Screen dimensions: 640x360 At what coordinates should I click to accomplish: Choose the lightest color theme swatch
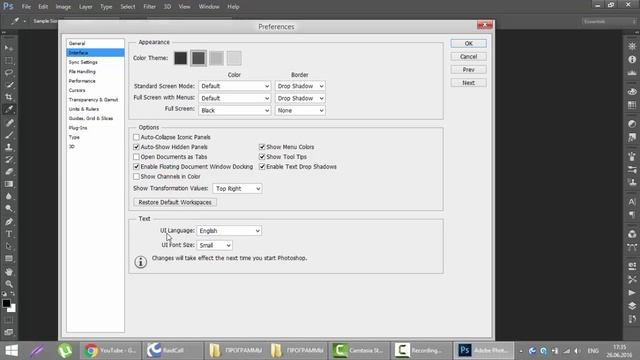pos(234,58)
